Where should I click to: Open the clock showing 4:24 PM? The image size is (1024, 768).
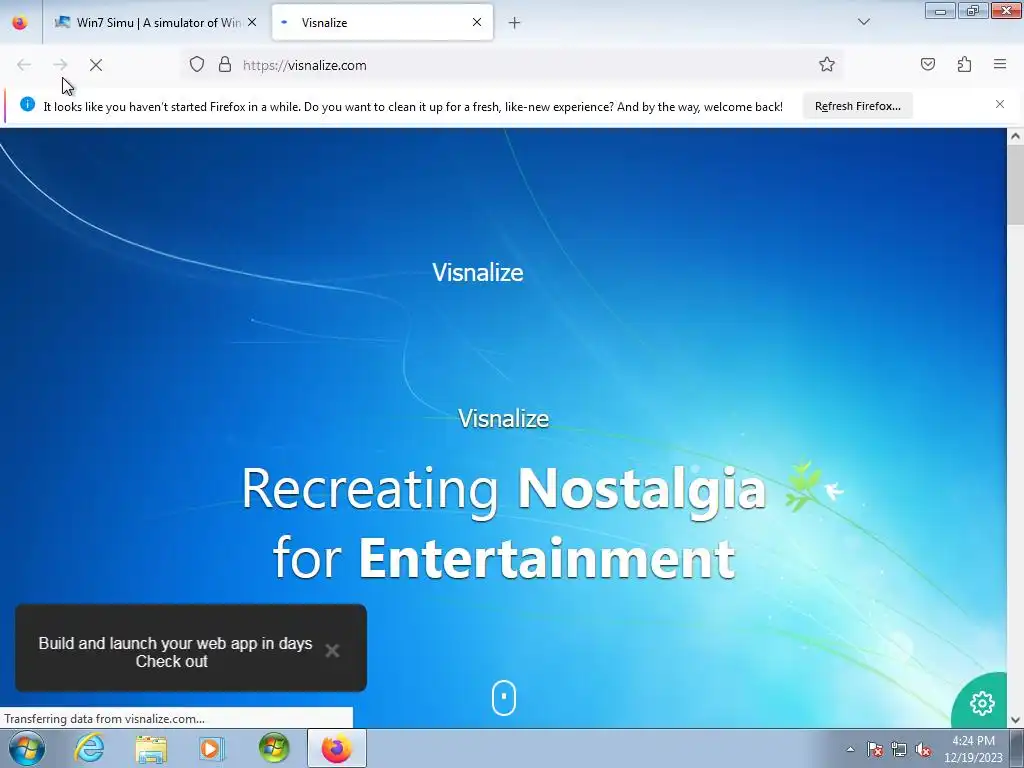point(973,749)
